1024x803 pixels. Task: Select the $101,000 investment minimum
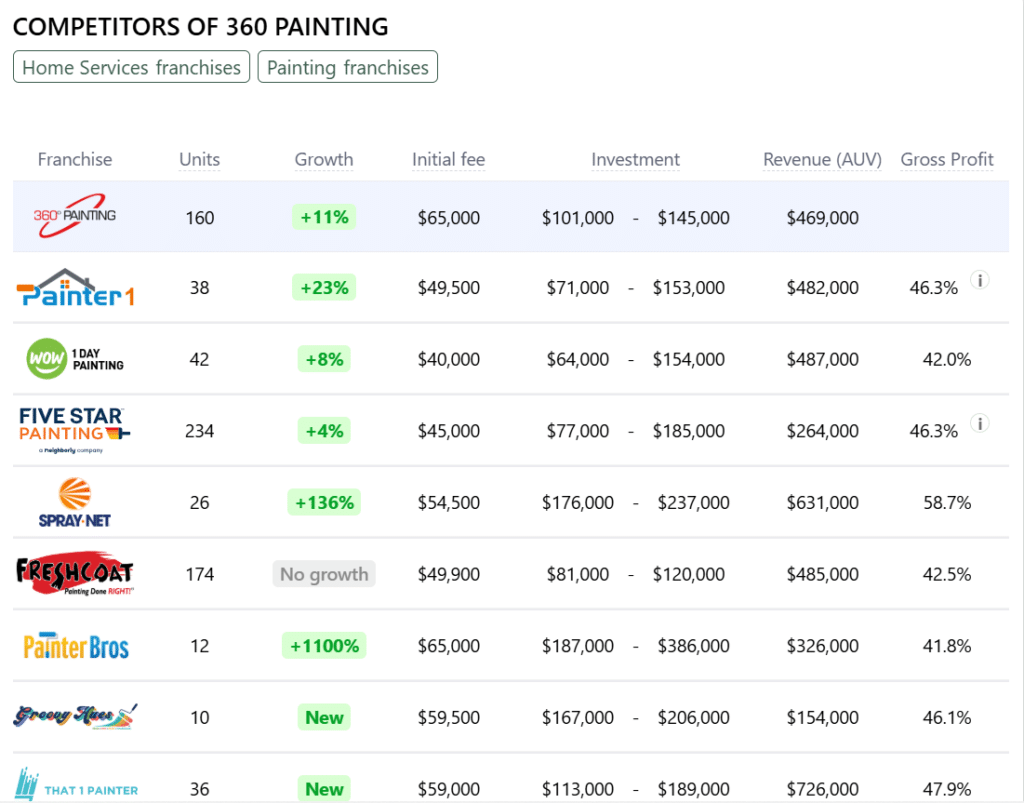[577, 217]
